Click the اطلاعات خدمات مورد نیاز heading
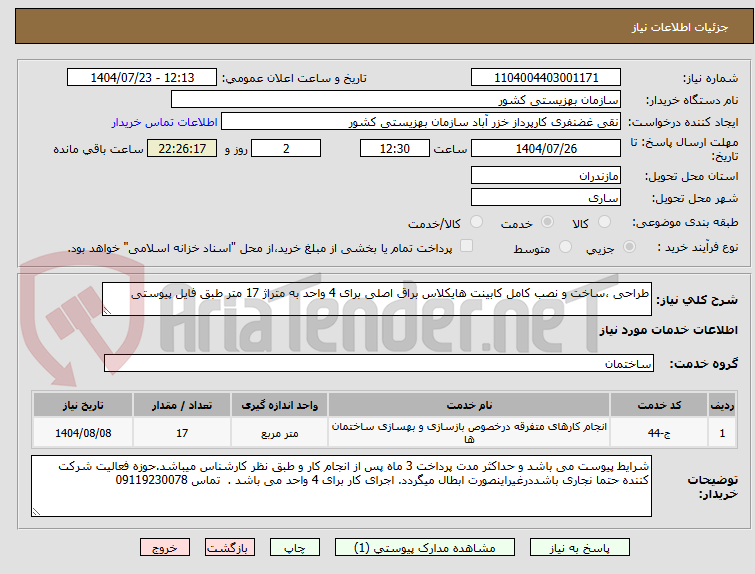This screenshot has width=755, height=574. coord(668,330)
